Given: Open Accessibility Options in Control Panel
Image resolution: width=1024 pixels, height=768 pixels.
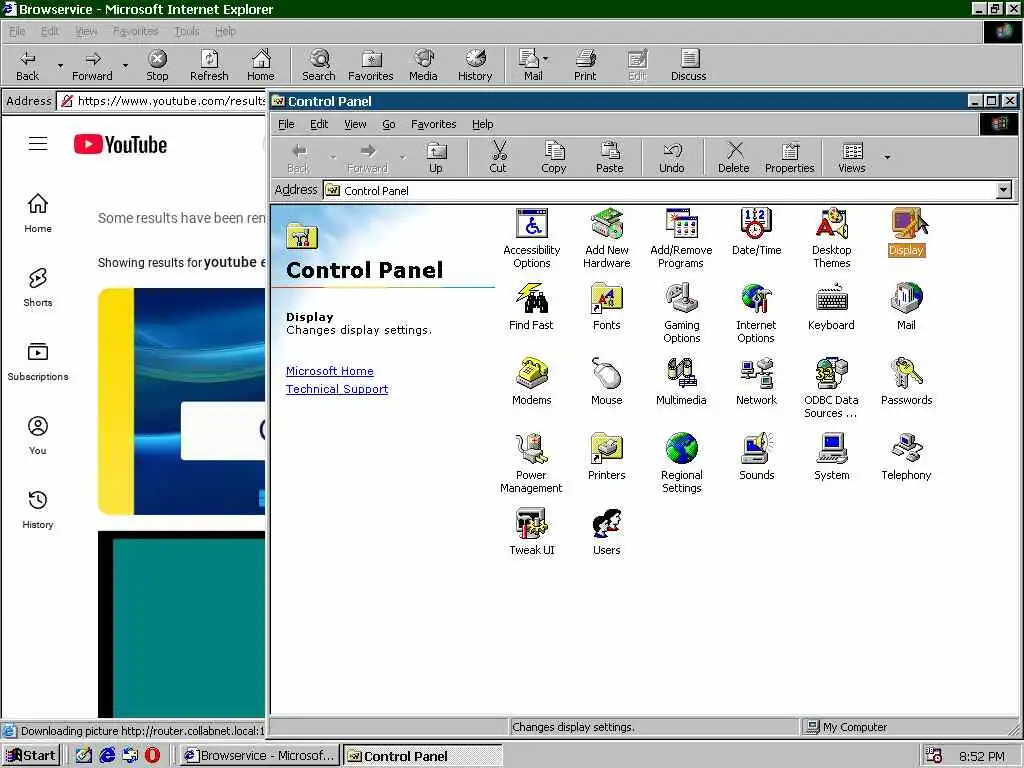Looking at the screenshot, I should (x=532, y=238).
